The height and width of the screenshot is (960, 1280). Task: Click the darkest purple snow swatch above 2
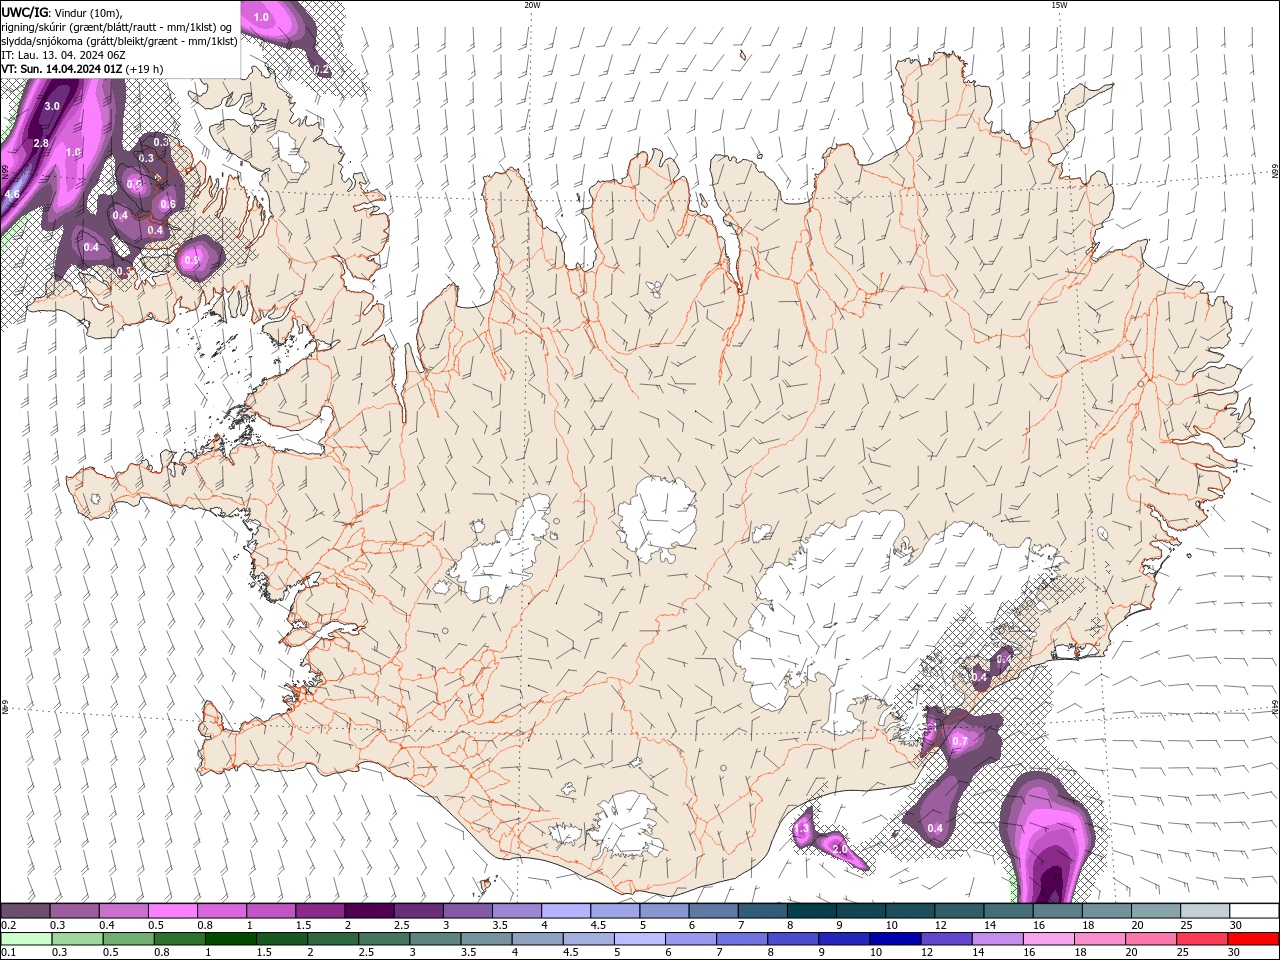pos(368,911)
